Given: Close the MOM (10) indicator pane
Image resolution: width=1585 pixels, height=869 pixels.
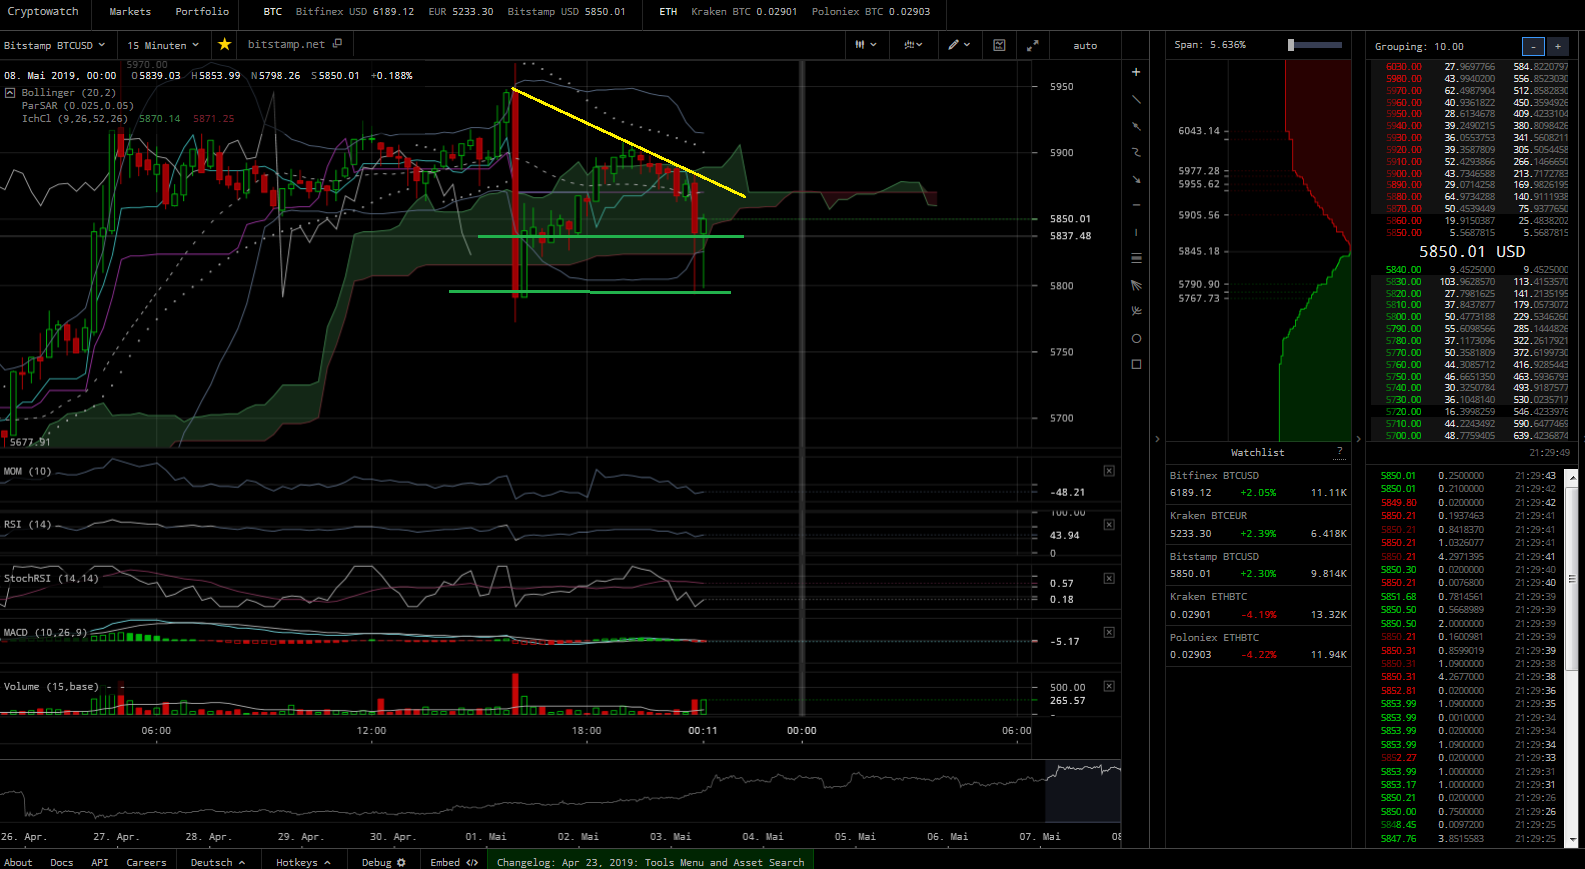Looking at the screenshot, I should coord(1109,470).
